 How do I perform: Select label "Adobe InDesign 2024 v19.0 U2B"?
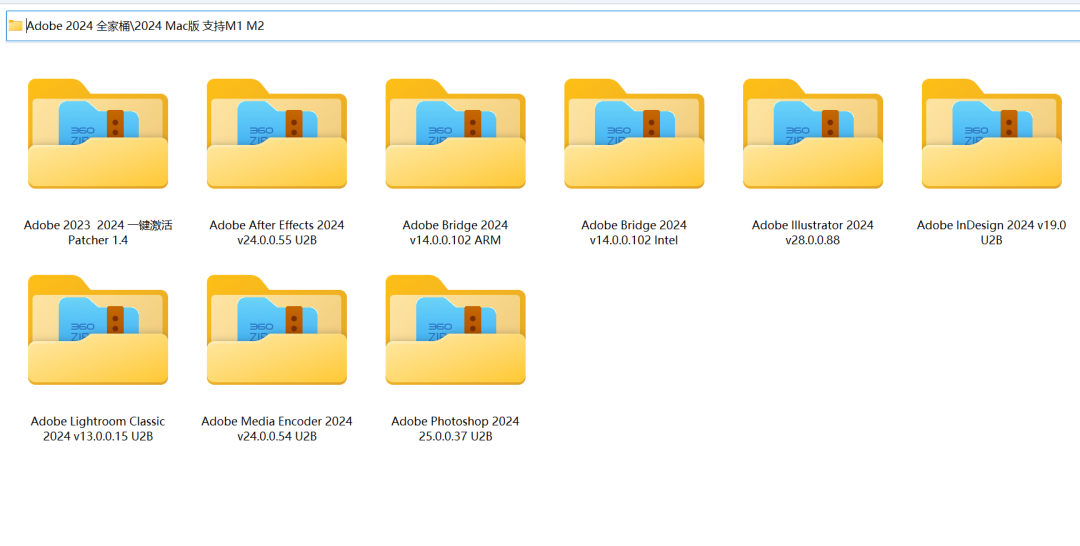coord(992,233)
